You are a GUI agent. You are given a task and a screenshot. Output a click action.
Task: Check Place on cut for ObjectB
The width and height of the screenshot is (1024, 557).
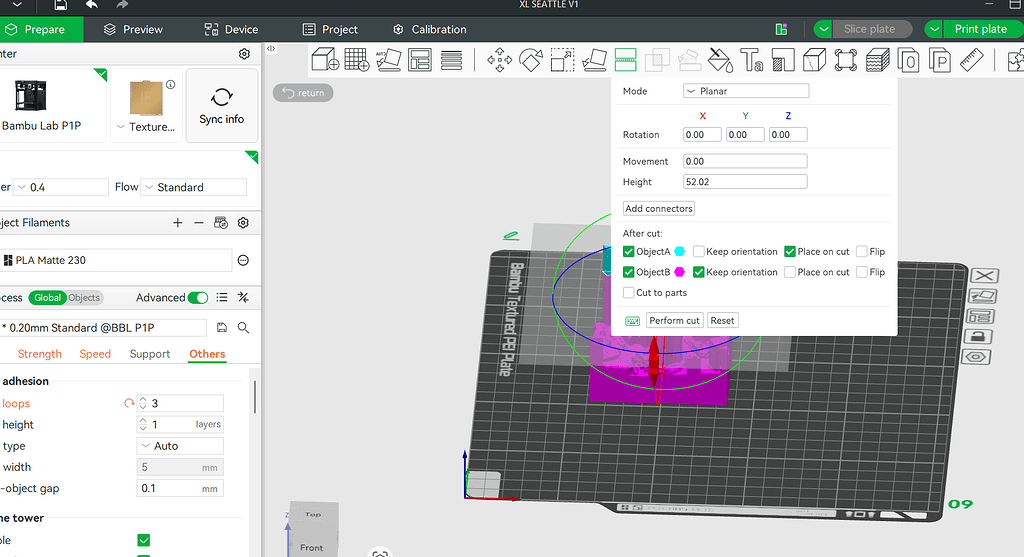click(790, 272)
